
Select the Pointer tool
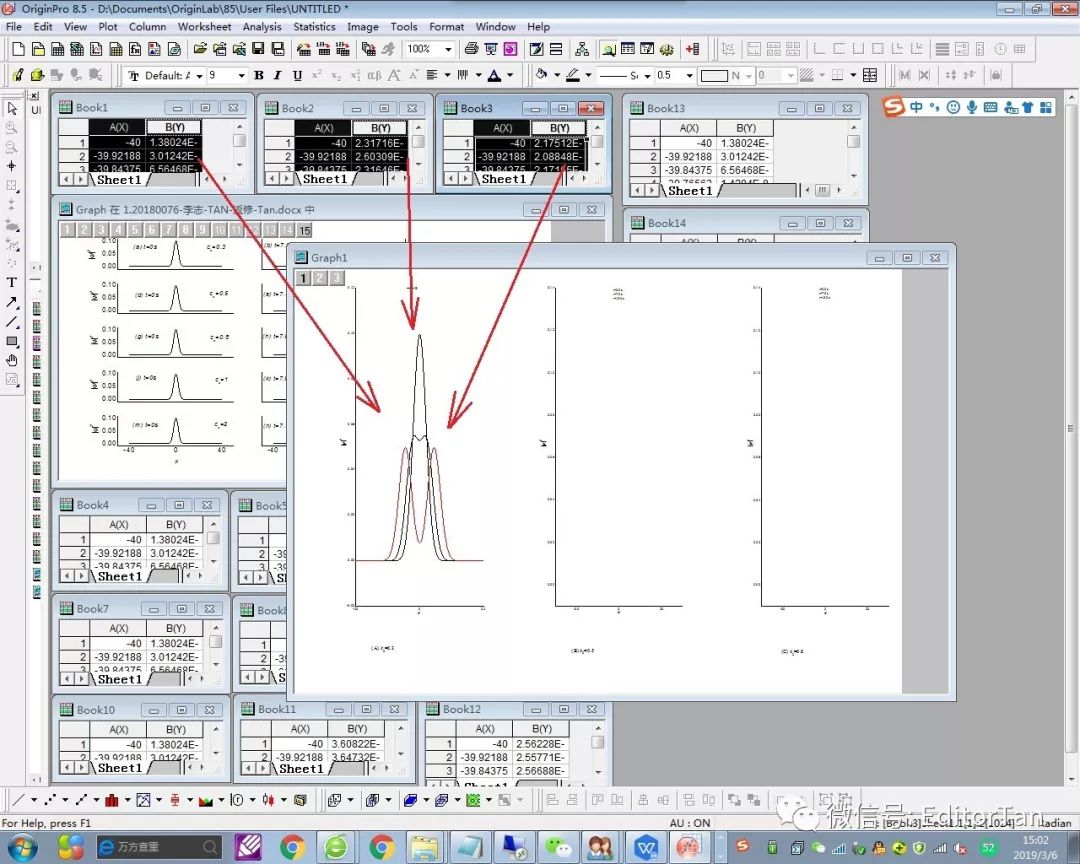pyautogui.click(x=12, y=108)
